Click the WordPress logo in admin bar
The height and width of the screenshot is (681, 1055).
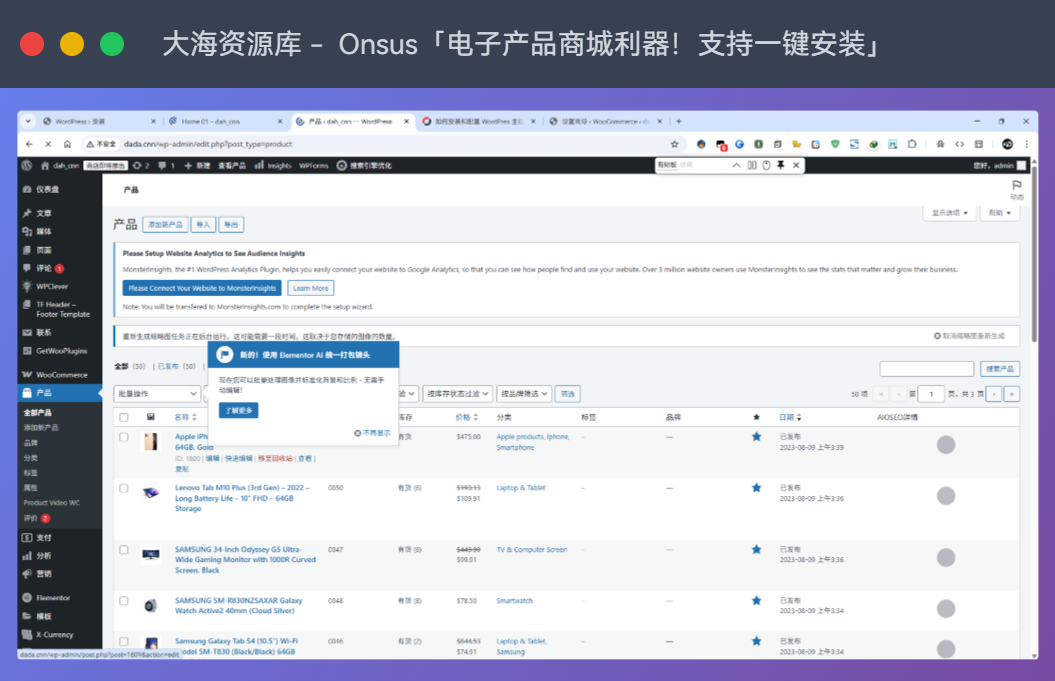point(28,165)
